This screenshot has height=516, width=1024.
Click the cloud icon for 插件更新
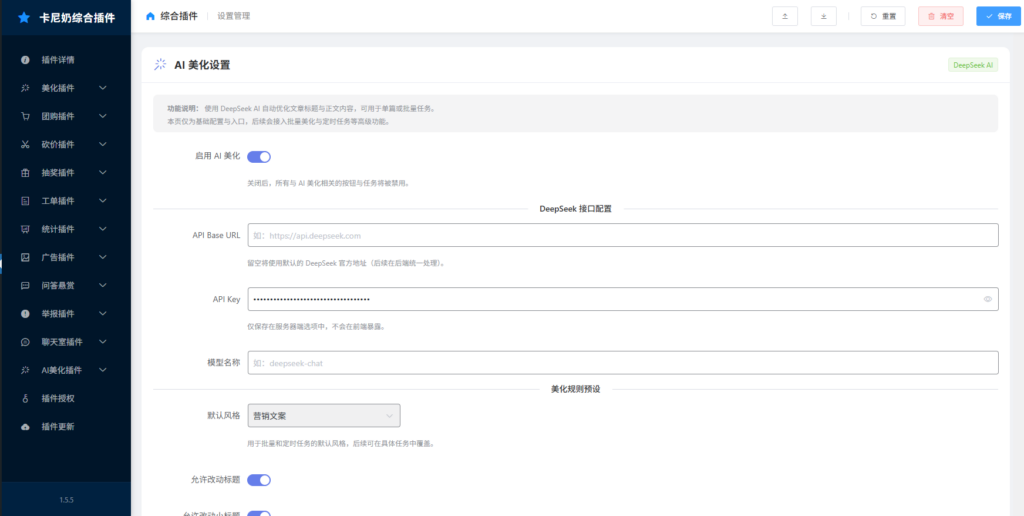[25, 426]
